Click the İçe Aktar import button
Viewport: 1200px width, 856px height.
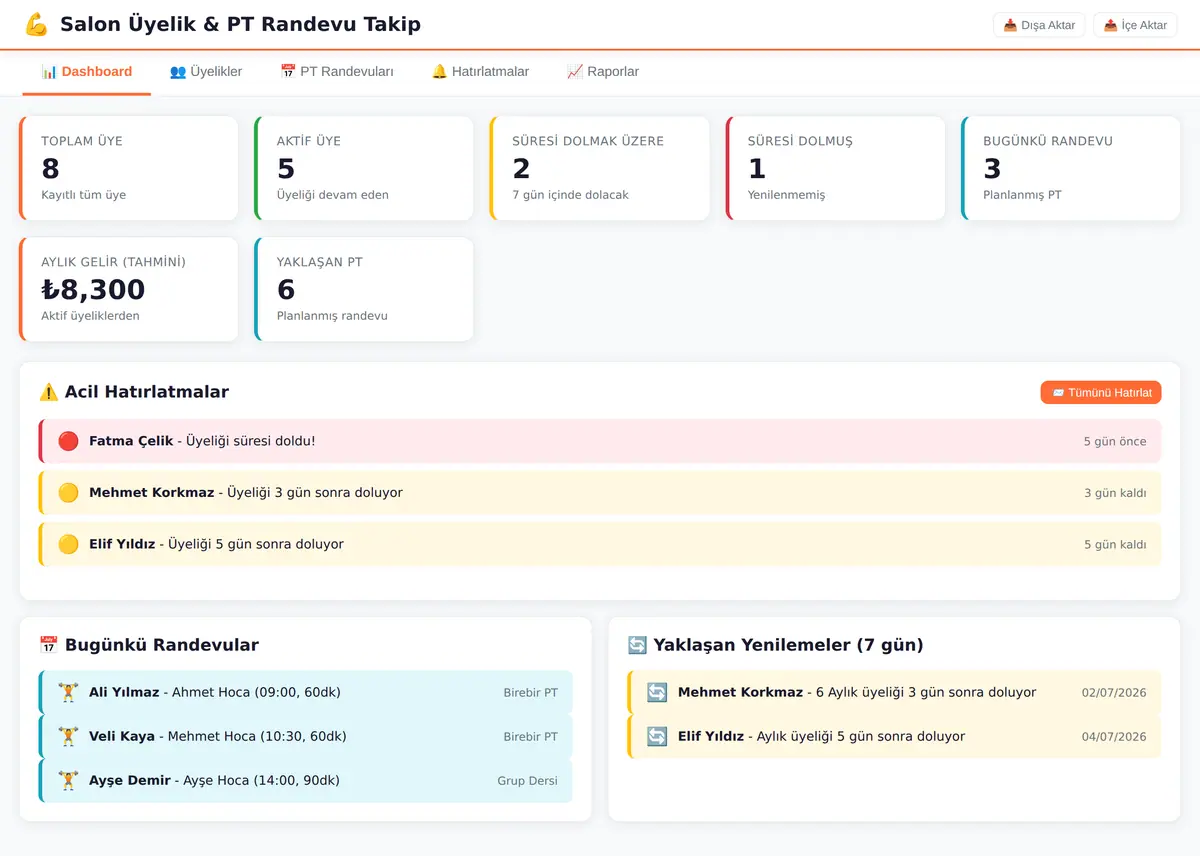(x=1135, y=25)
